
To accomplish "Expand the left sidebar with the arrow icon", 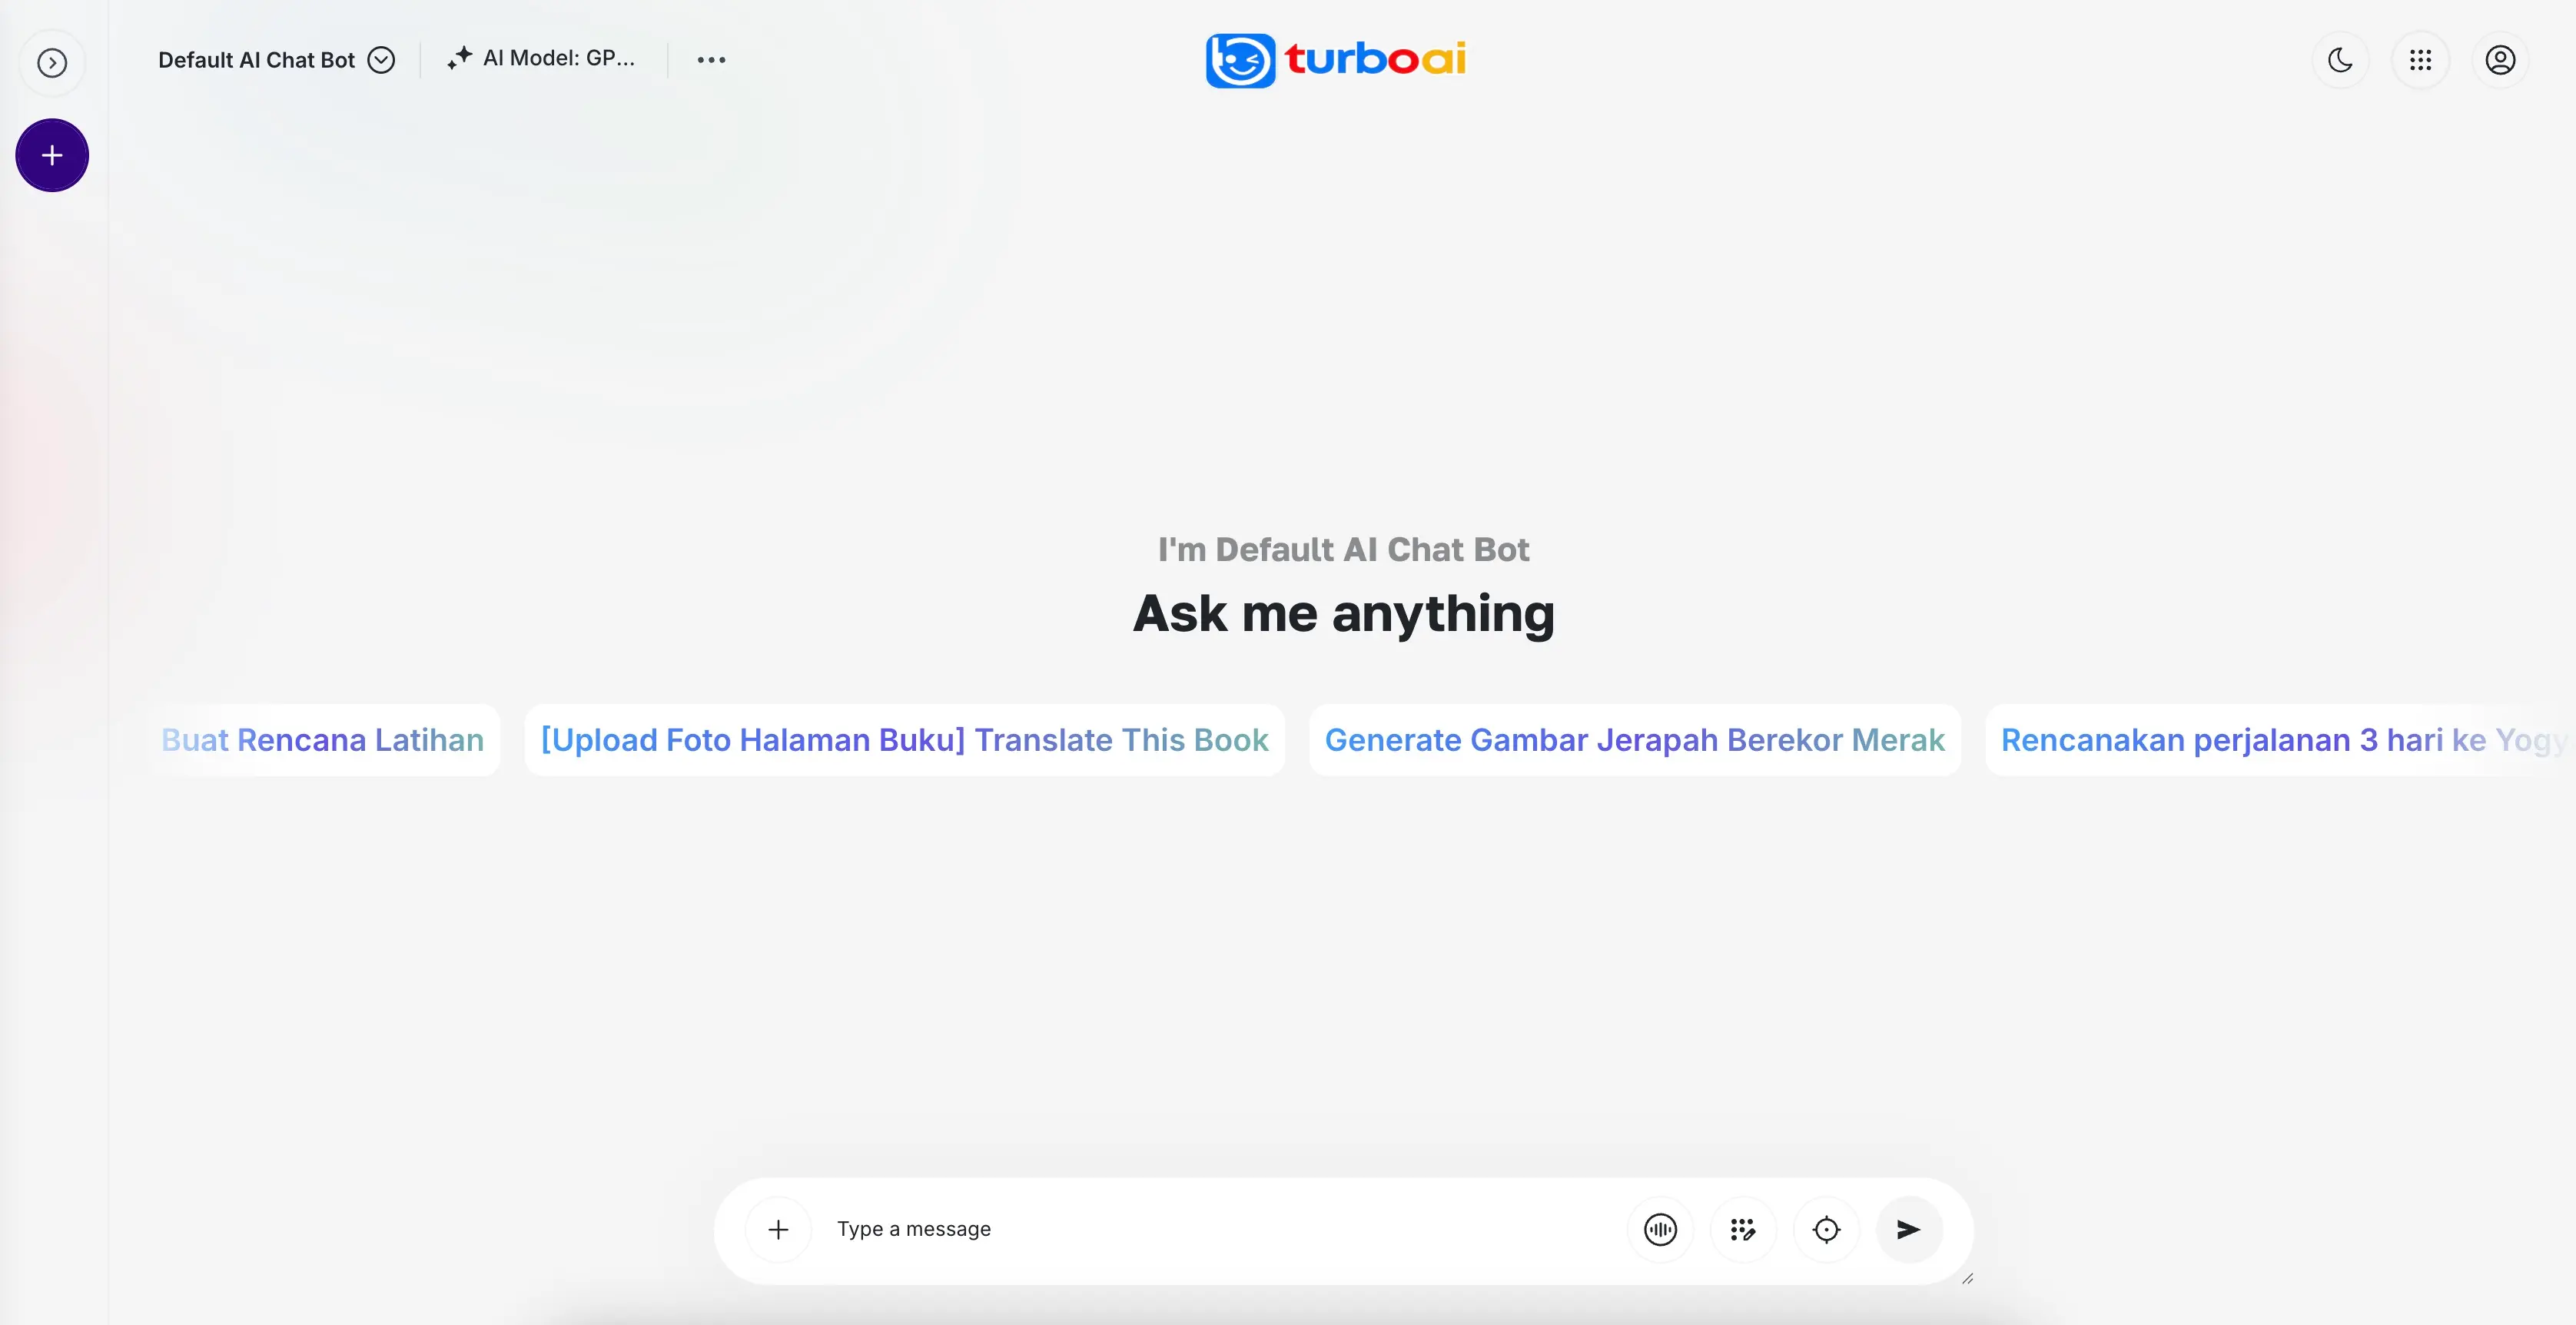I will coord(52,63).
